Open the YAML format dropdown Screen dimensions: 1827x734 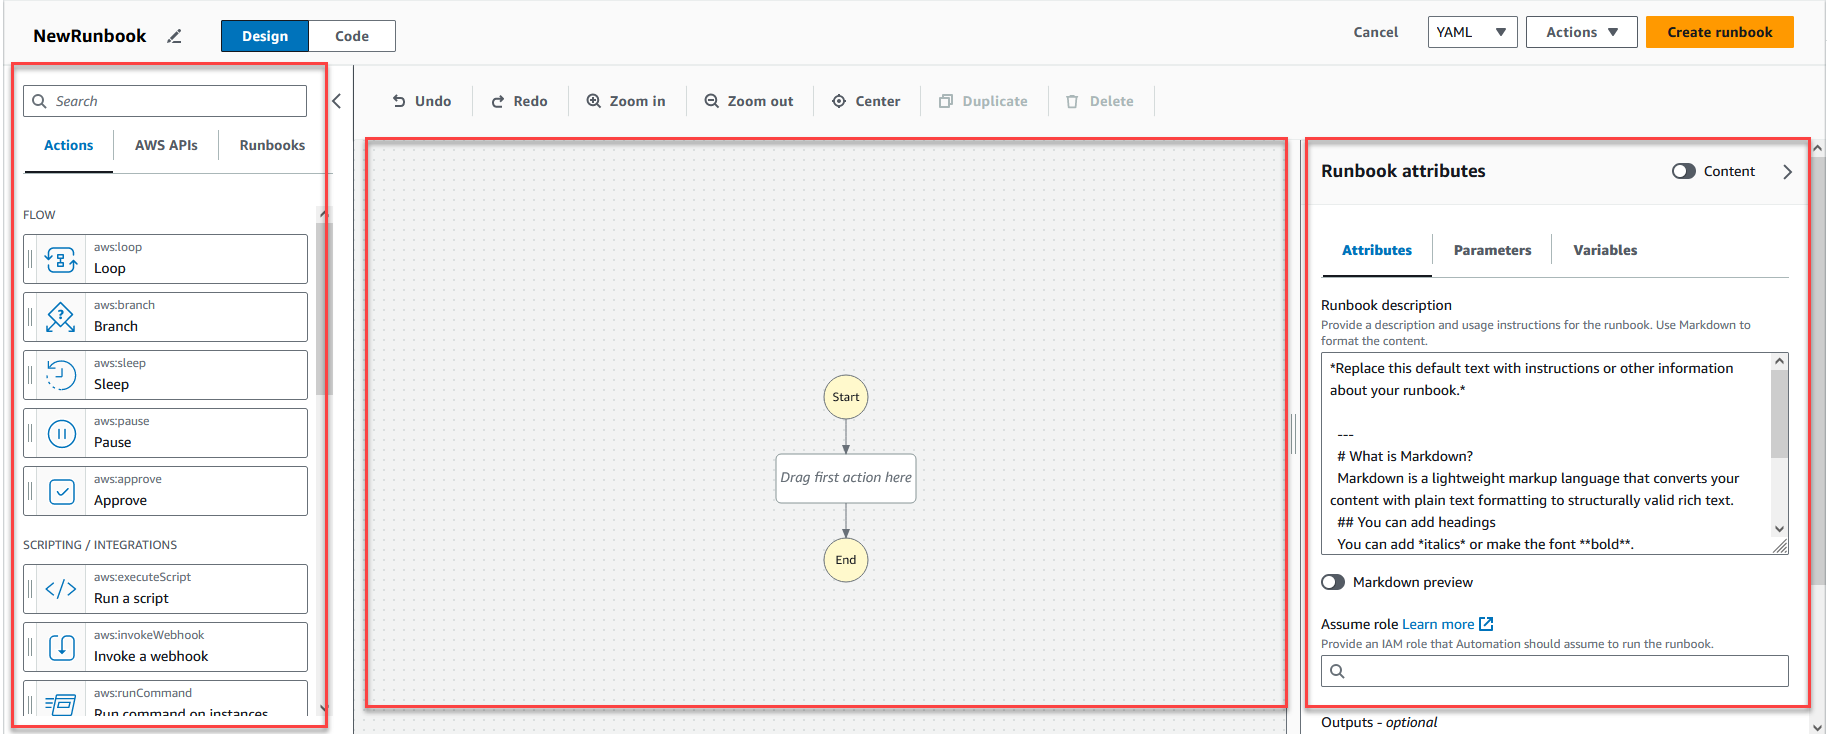pos(1472,32)
